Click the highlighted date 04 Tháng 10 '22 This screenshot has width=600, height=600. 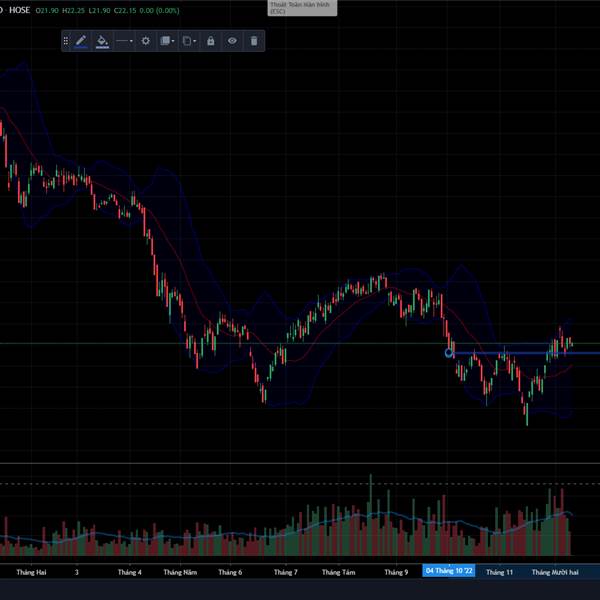pyautogui.click(x=449, y=571)
